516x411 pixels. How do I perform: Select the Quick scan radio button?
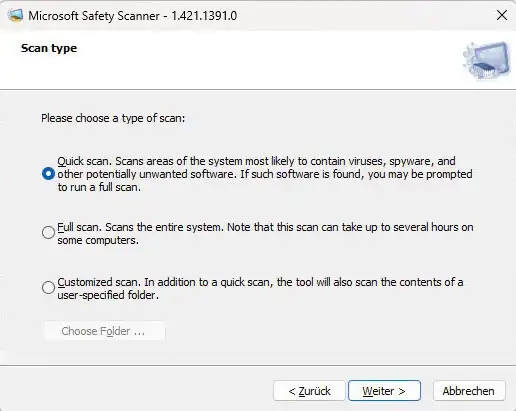tap(48, 174)
